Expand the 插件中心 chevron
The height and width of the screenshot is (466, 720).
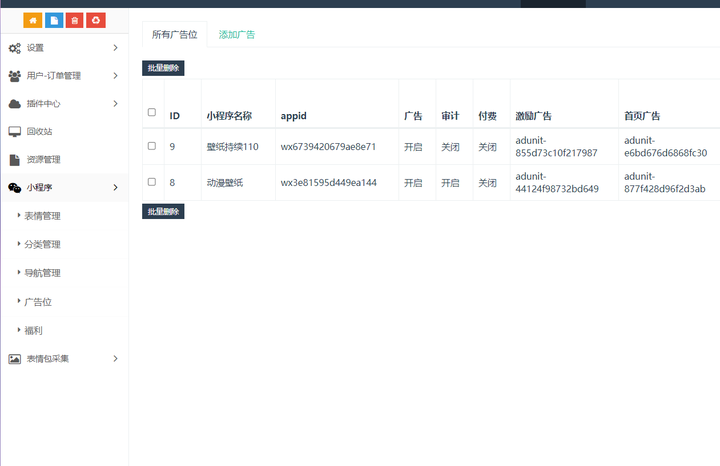click(115, 103)
